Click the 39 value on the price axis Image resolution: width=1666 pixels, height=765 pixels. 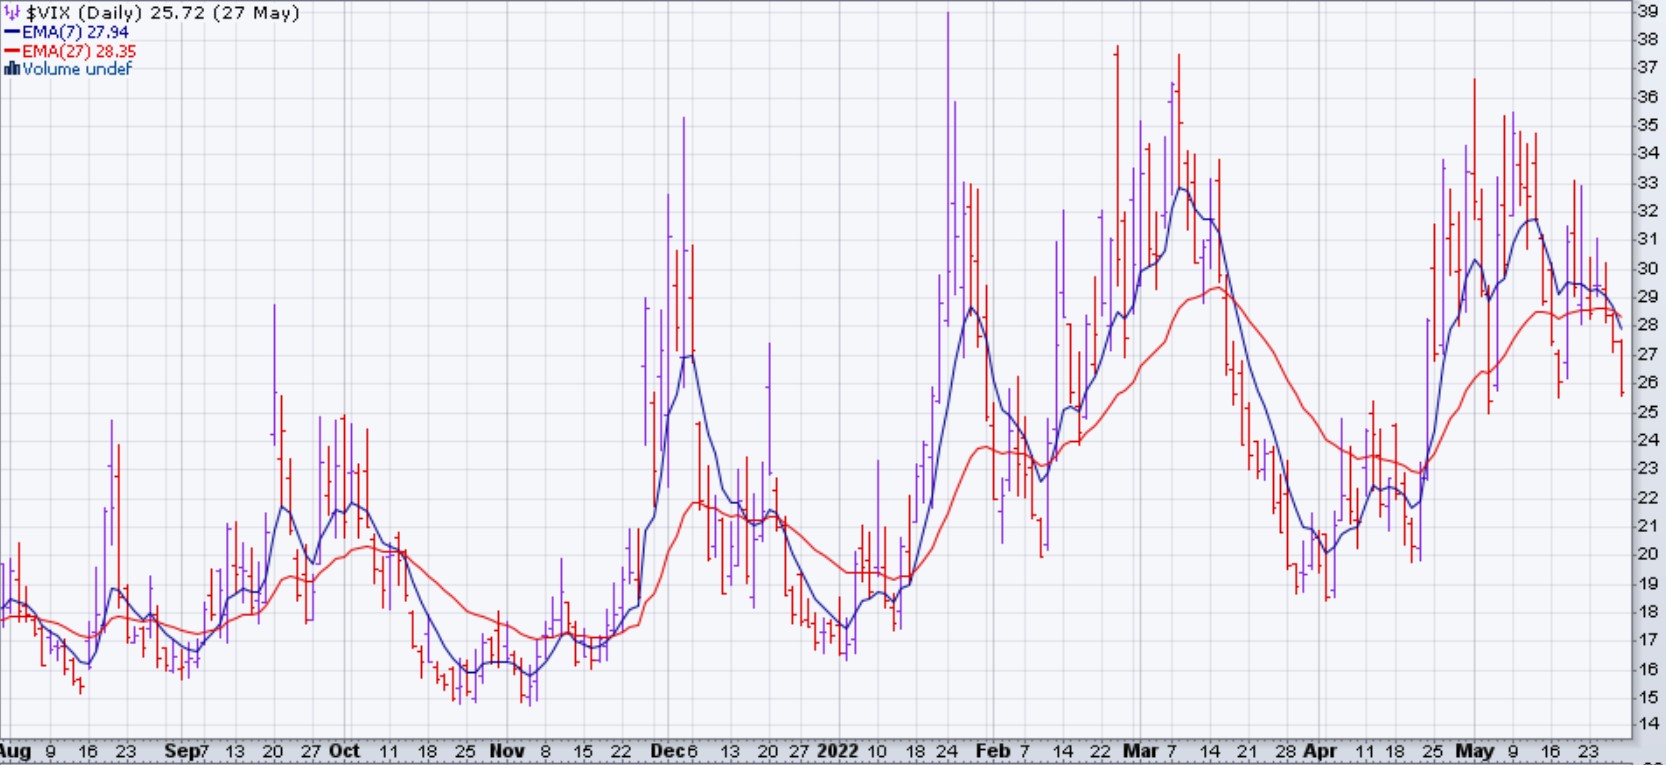point(1647,11)
